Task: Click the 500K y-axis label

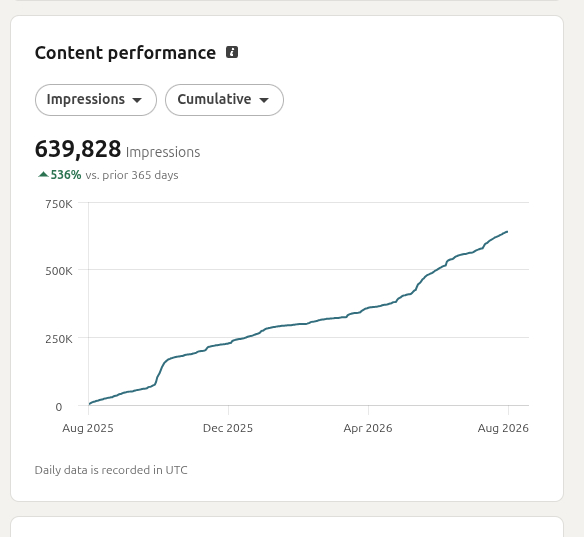Action: coord(59,271)
